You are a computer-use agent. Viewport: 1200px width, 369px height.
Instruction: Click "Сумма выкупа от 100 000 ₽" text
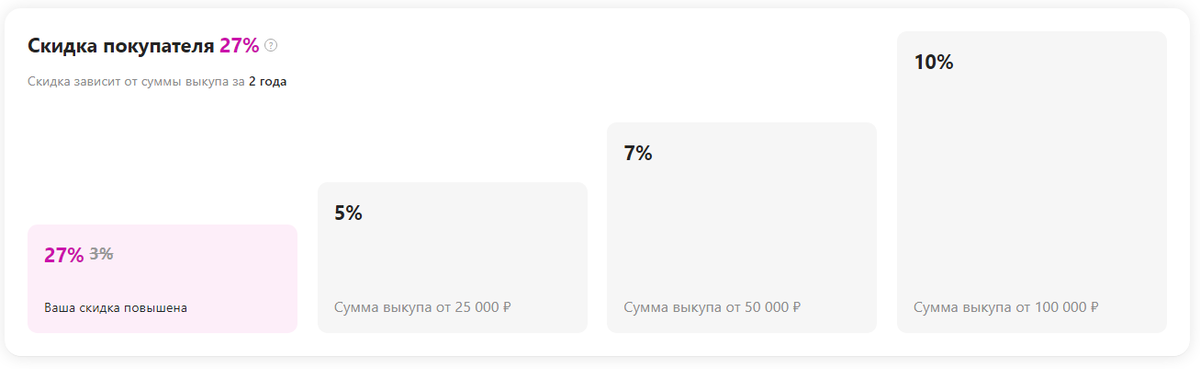(x=1006, y=308)
